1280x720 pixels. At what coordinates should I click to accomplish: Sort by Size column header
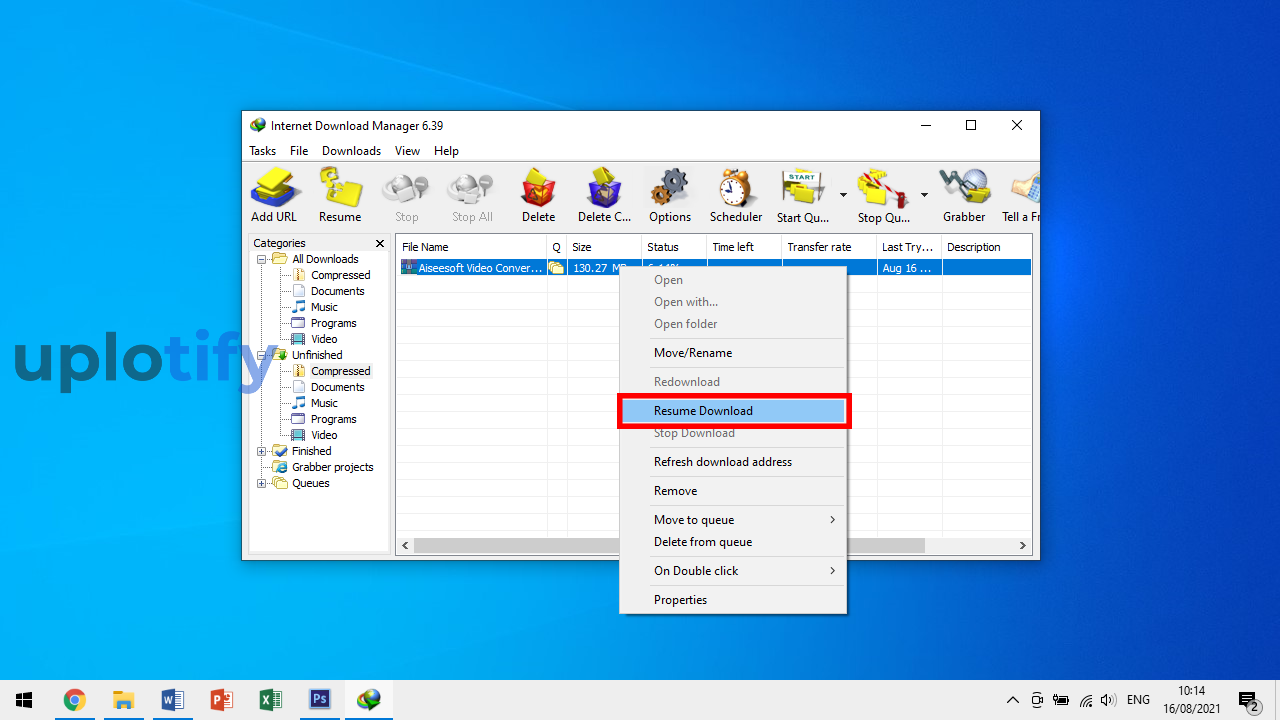tap(604, 247)
